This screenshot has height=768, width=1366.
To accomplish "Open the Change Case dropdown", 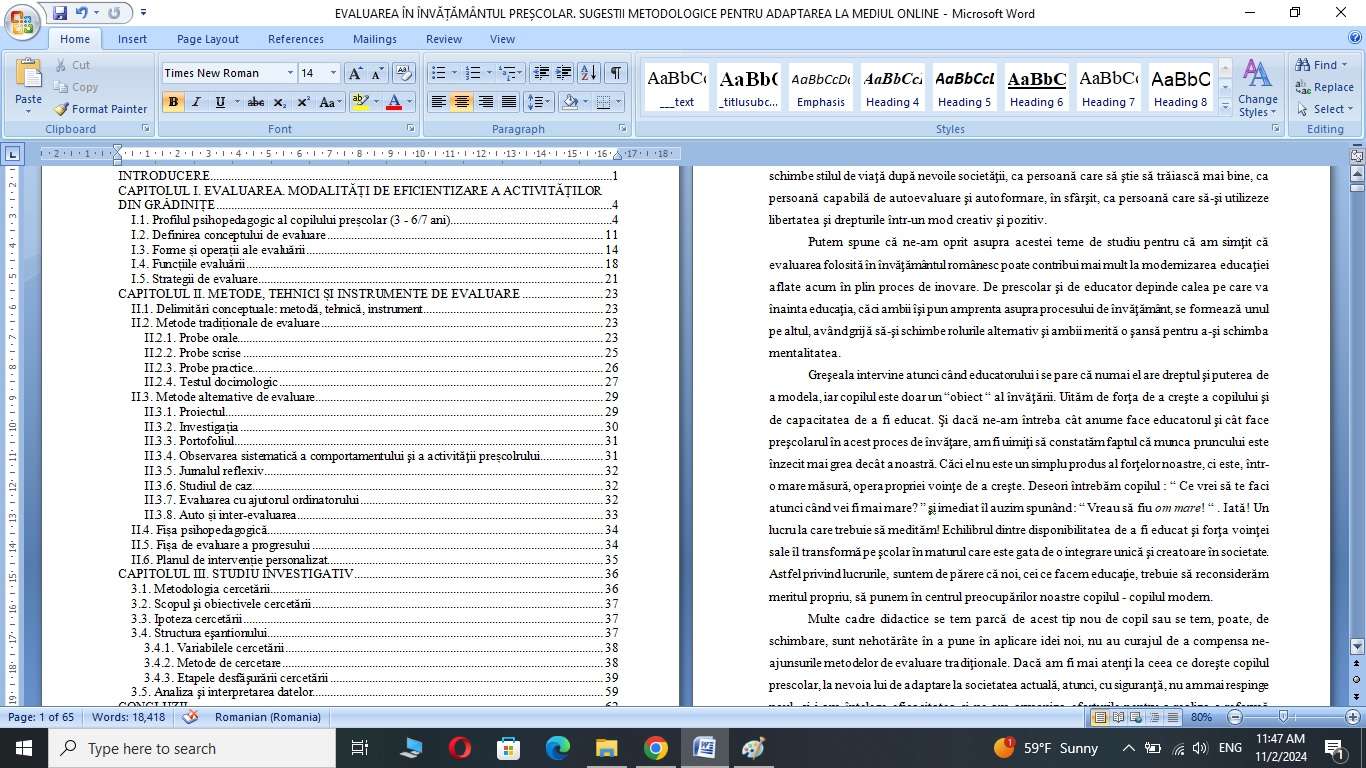I will (x=332, y=102).
